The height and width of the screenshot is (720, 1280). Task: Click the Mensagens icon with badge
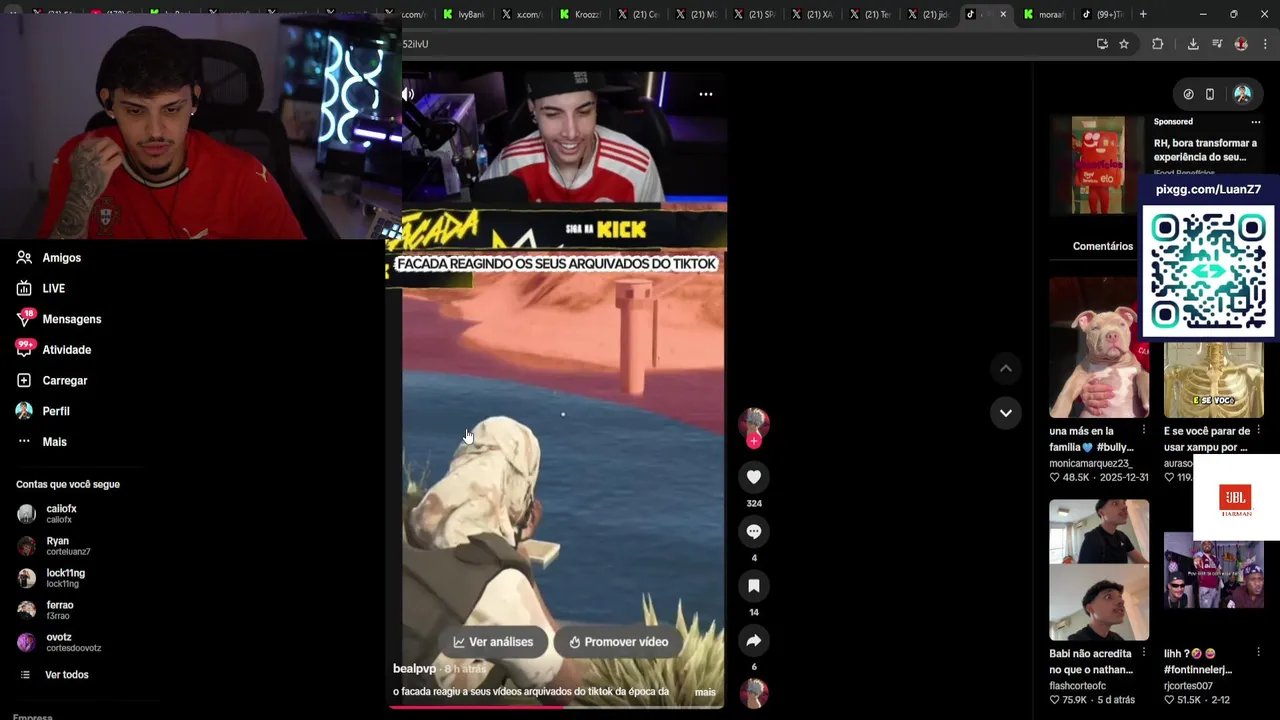24,319
